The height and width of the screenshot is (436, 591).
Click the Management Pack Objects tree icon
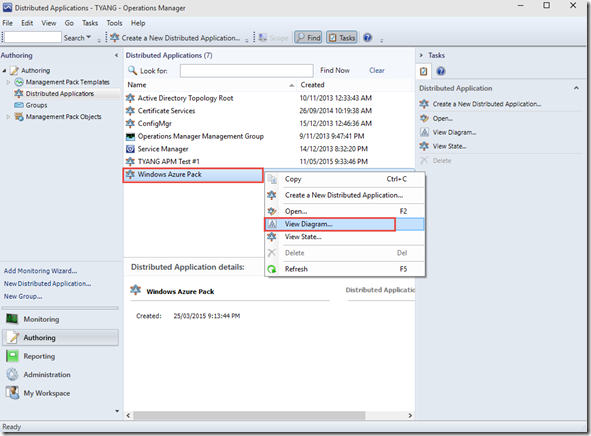coord(18,117)
